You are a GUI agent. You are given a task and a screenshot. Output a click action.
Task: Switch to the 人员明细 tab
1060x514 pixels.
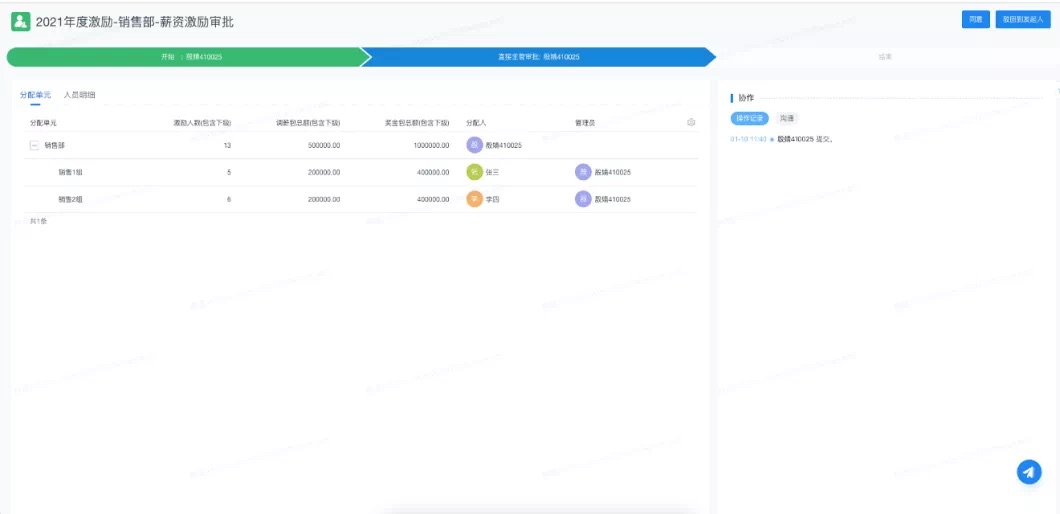pos(80,95)
